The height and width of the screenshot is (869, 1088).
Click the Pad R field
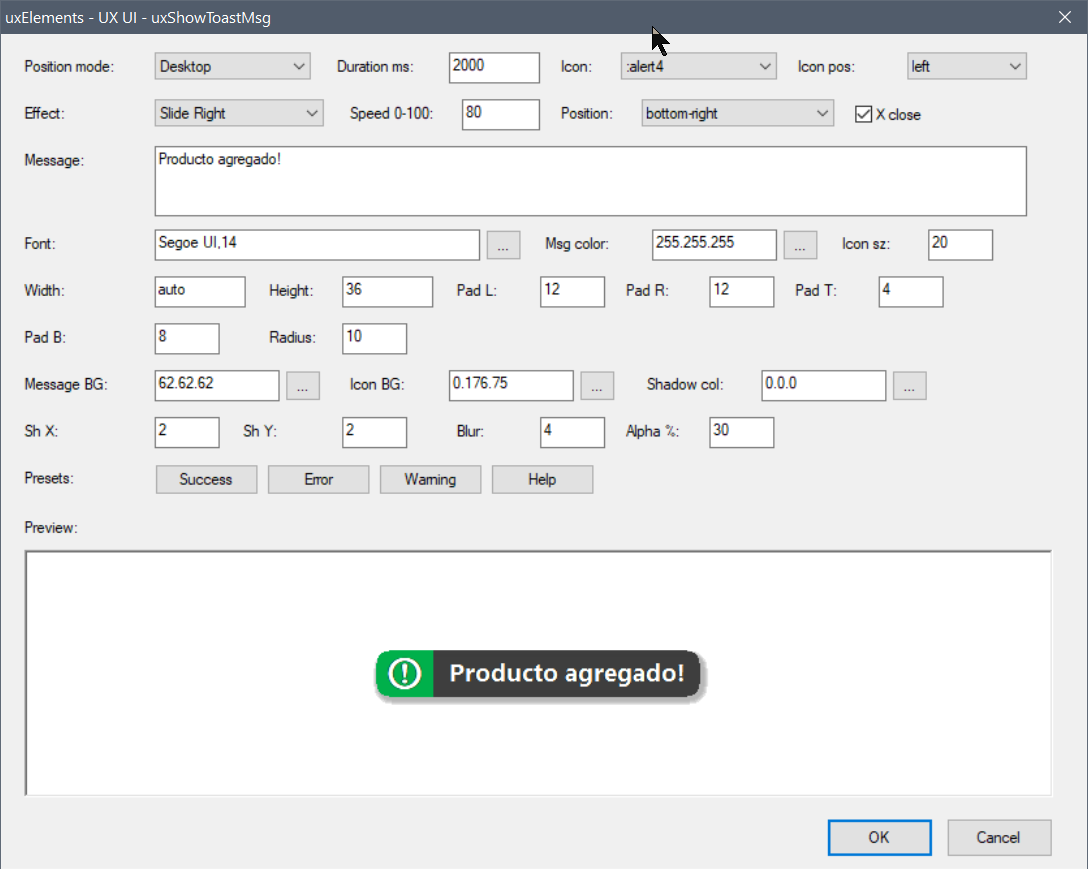(x=742, y=292)
